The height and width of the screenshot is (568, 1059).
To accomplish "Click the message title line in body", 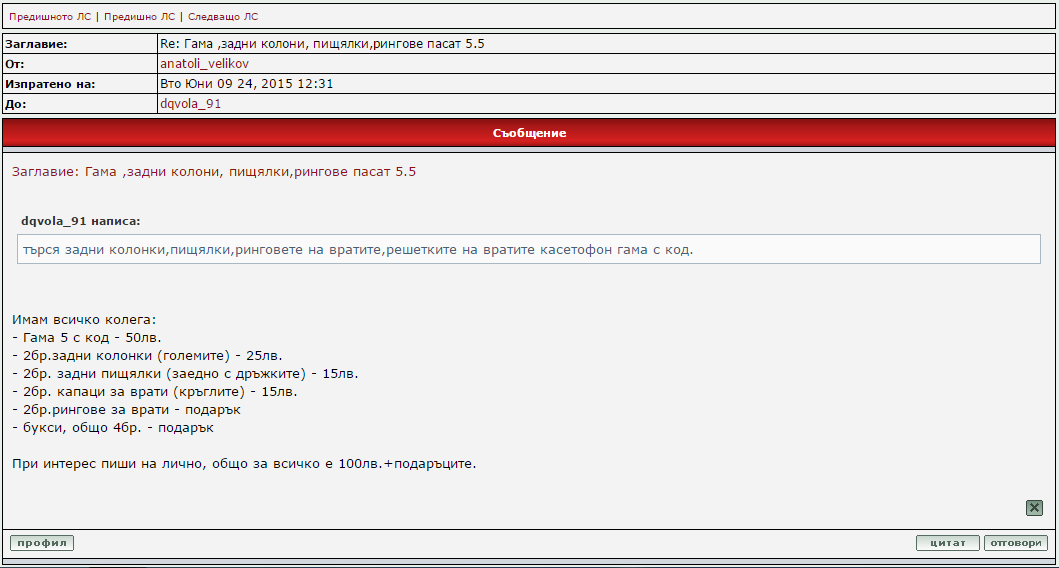I will pyautogui.click(x=214, y=172).
